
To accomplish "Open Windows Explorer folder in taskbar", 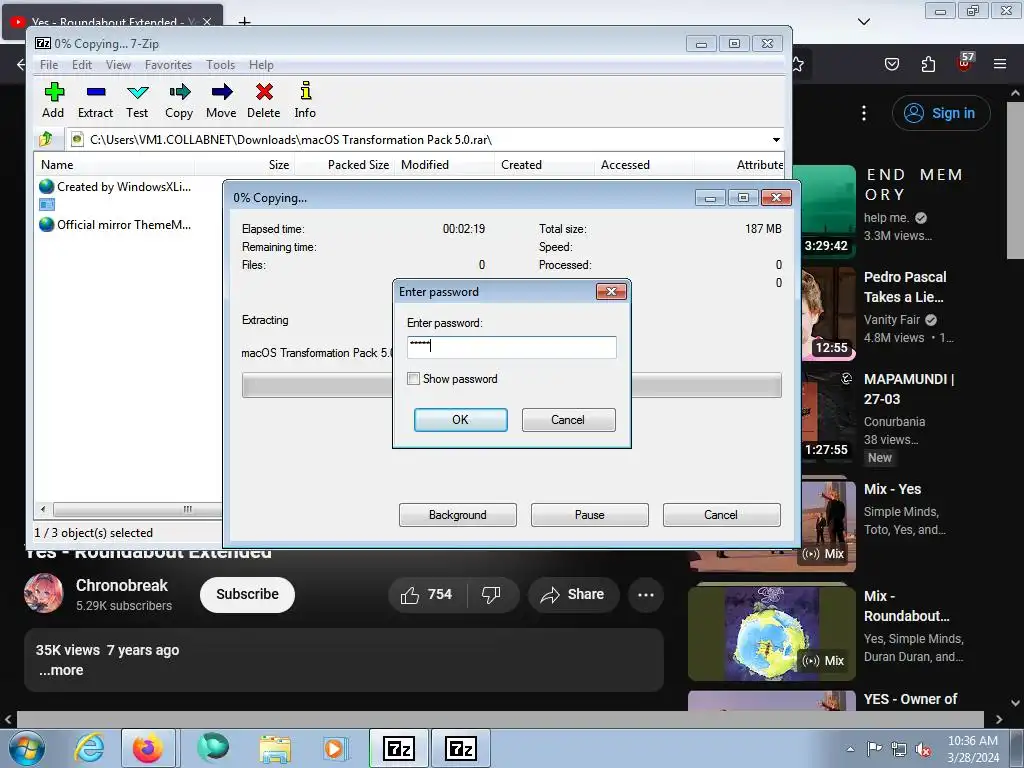I will click(275, 748).
